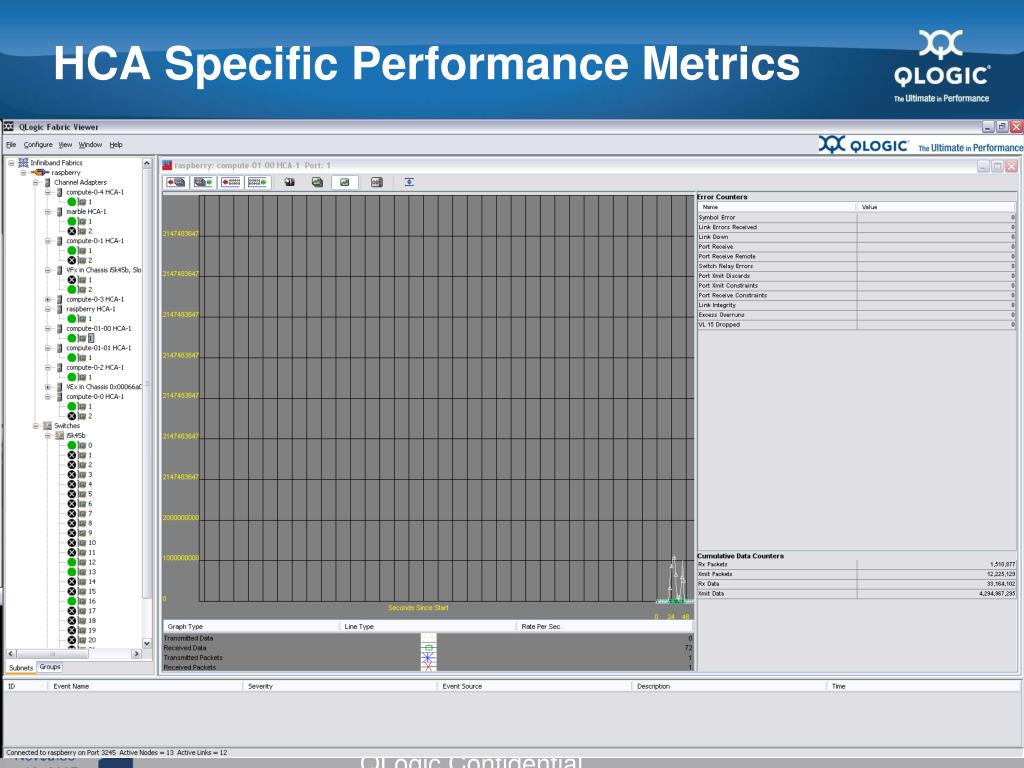Click the green status icon of compute-0-4 HCA-1 port 1
1024x768 pixels.
(72, 202)
